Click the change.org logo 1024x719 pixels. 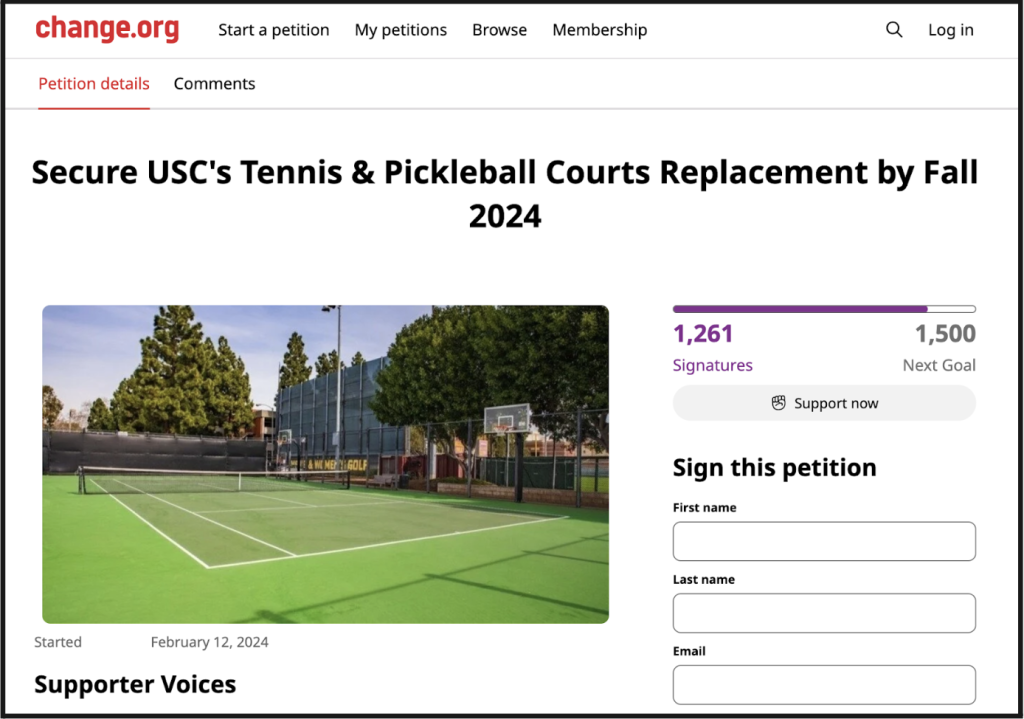pyautogui.click(x=107, y=29)
